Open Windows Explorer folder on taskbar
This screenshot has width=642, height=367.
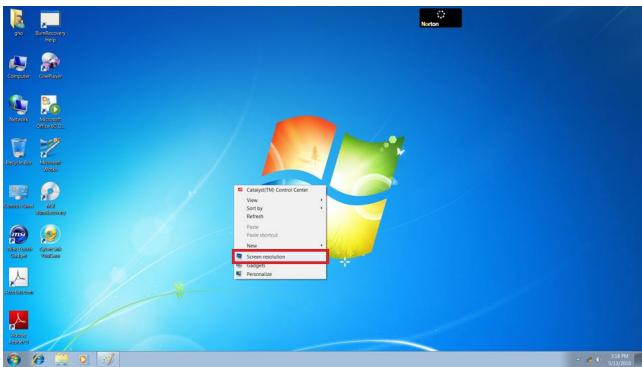pos(61,360)
